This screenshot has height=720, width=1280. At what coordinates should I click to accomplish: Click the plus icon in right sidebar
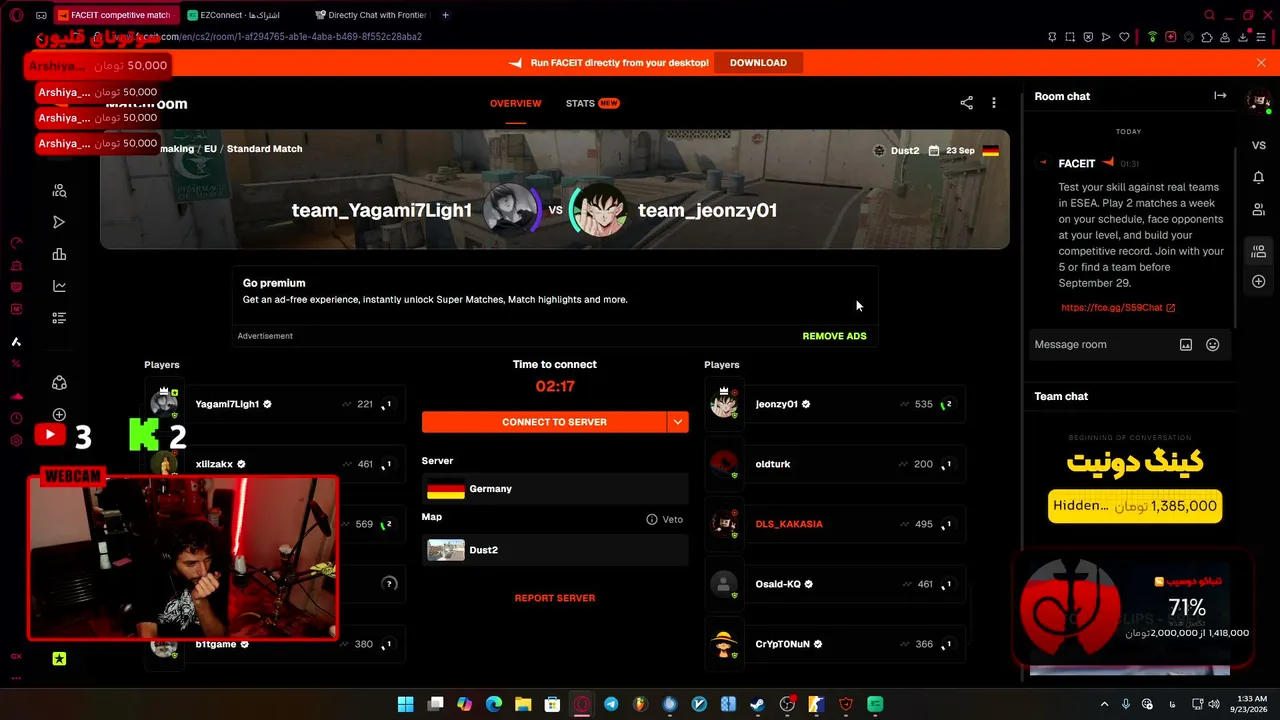(x=1258, y=282)
